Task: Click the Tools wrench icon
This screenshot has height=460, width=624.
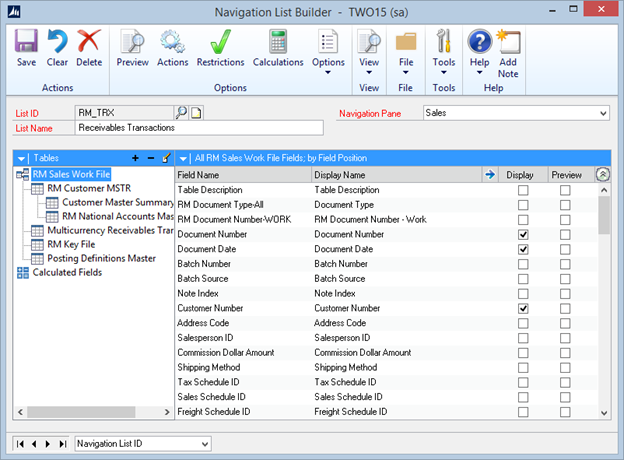Action: [444, 41]
